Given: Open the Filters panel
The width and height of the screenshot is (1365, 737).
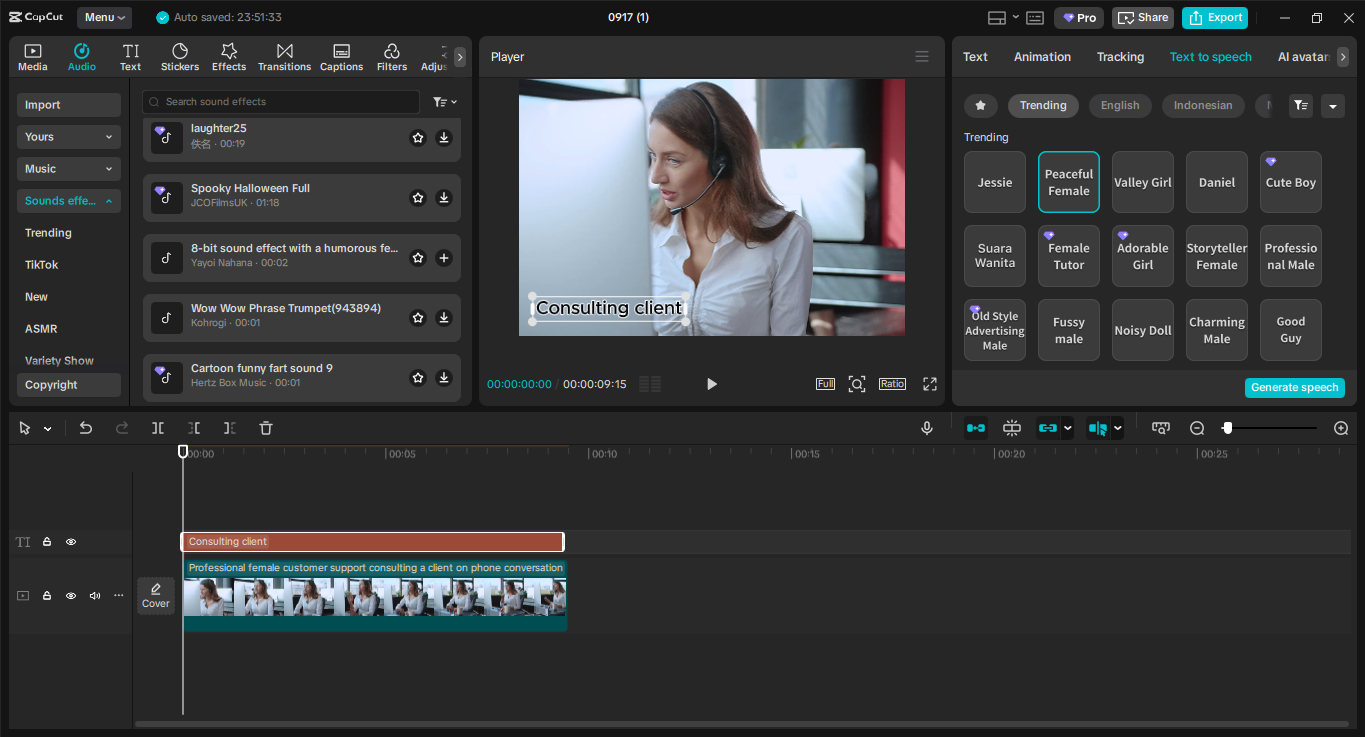Looking at the screenshot, I should 391,55.
